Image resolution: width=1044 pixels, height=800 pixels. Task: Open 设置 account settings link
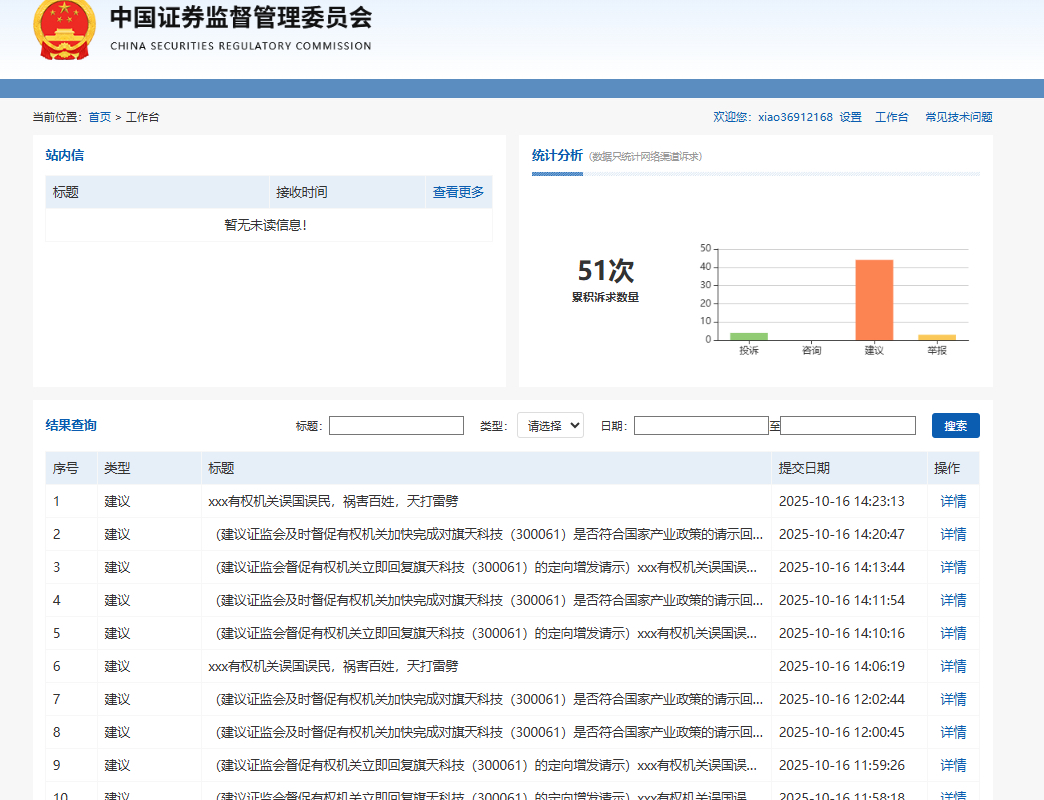850,117
